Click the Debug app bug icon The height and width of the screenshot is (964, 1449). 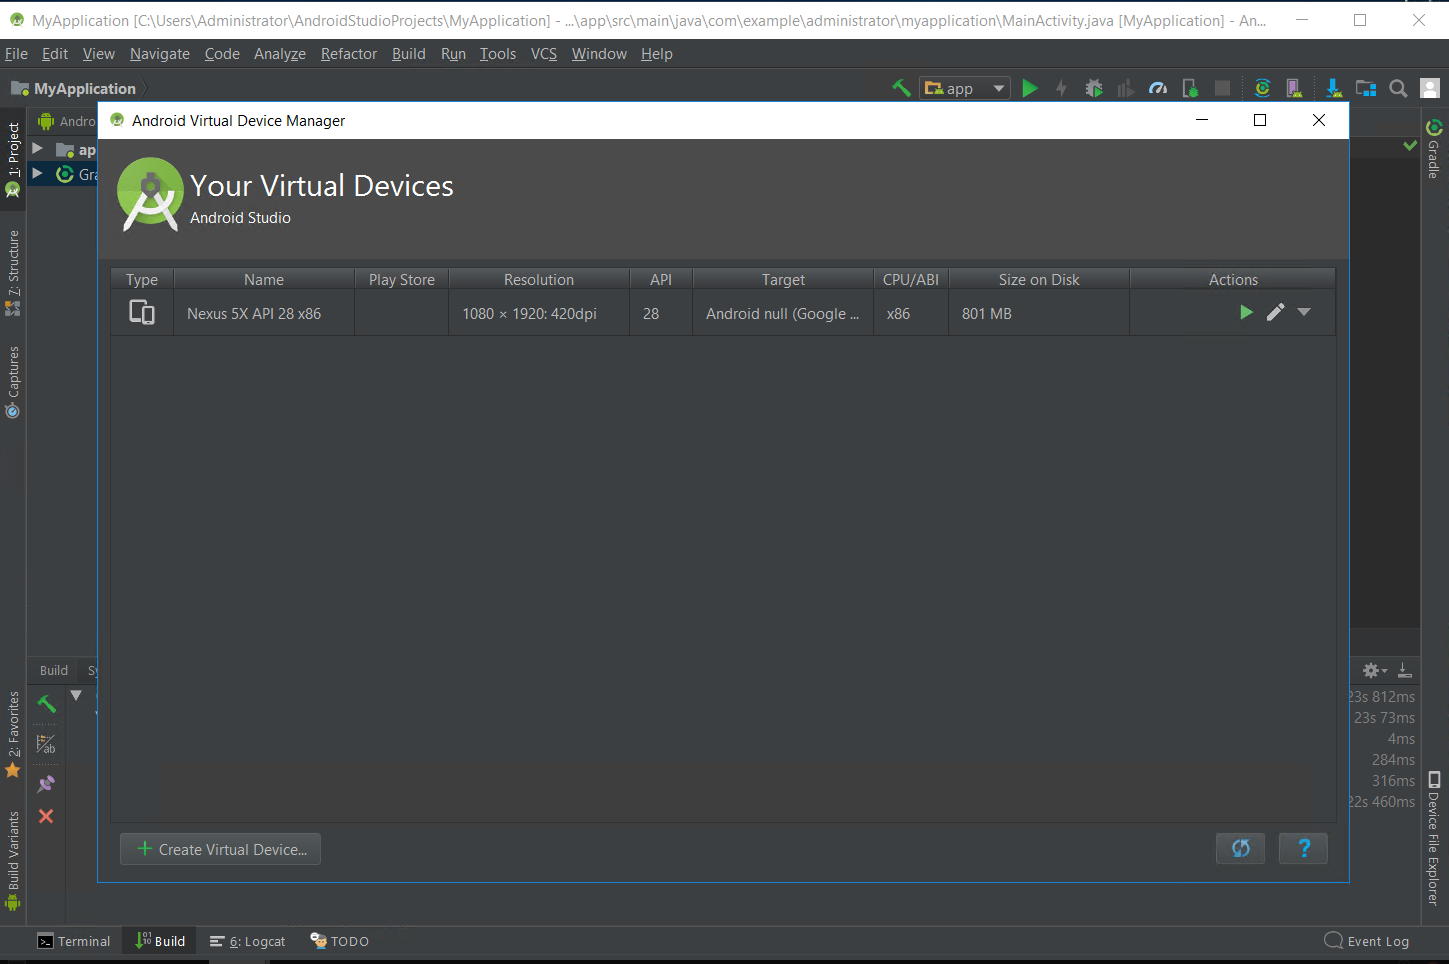(x=1094, y=88)
